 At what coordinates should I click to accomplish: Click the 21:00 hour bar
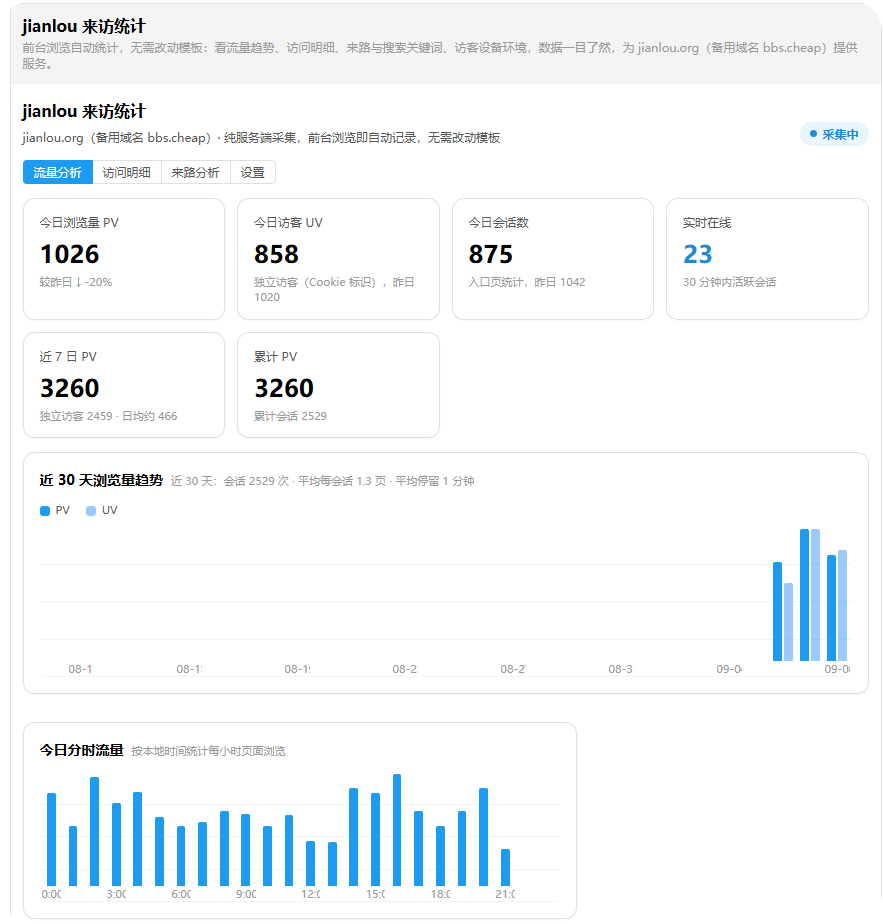tap(505, 867)
